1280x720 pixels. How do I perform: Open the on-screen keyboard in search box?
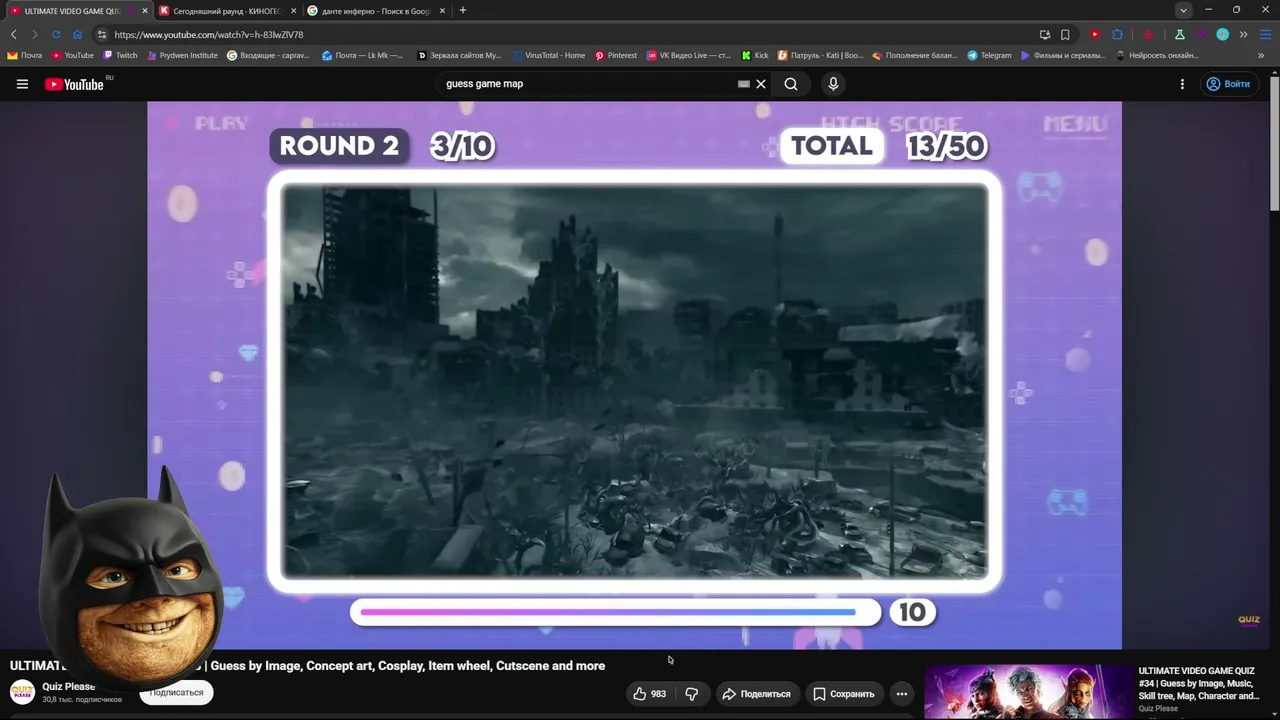click(x=743, y=84)
